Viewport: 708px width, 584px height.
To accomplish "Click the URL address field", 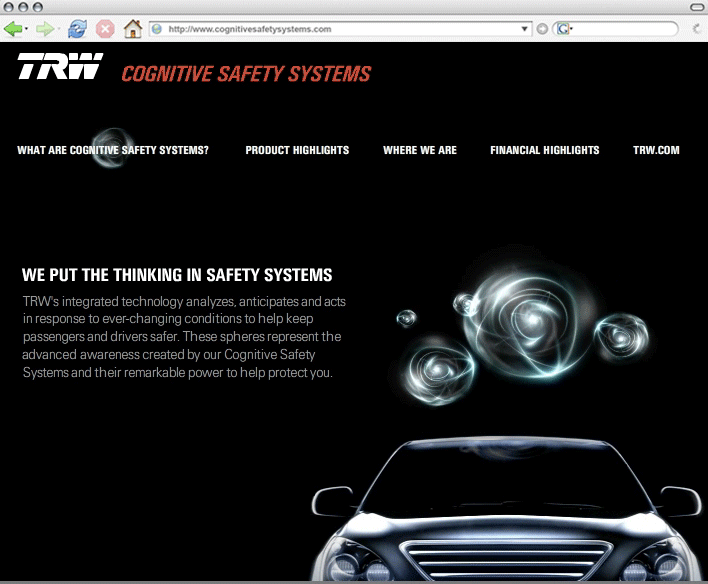I will coord(342,29).
